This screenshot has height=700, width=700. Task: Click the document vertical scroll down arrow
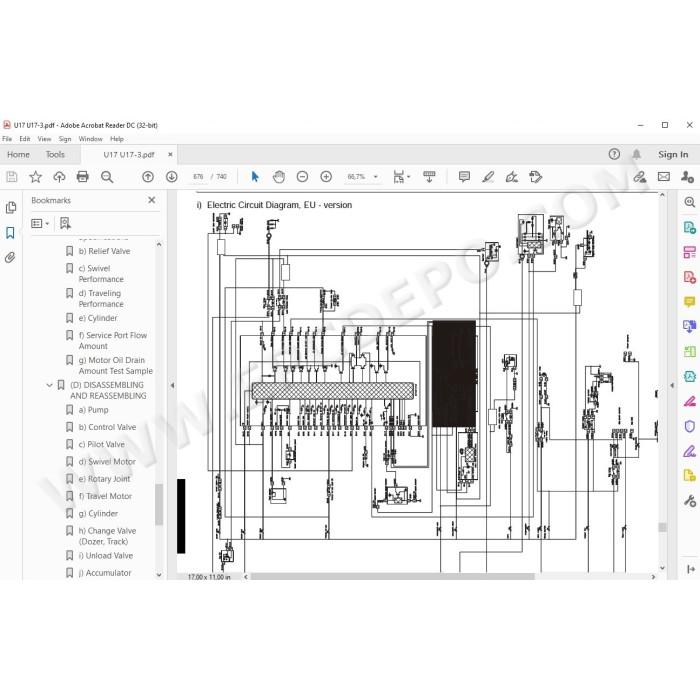point(662,568)
